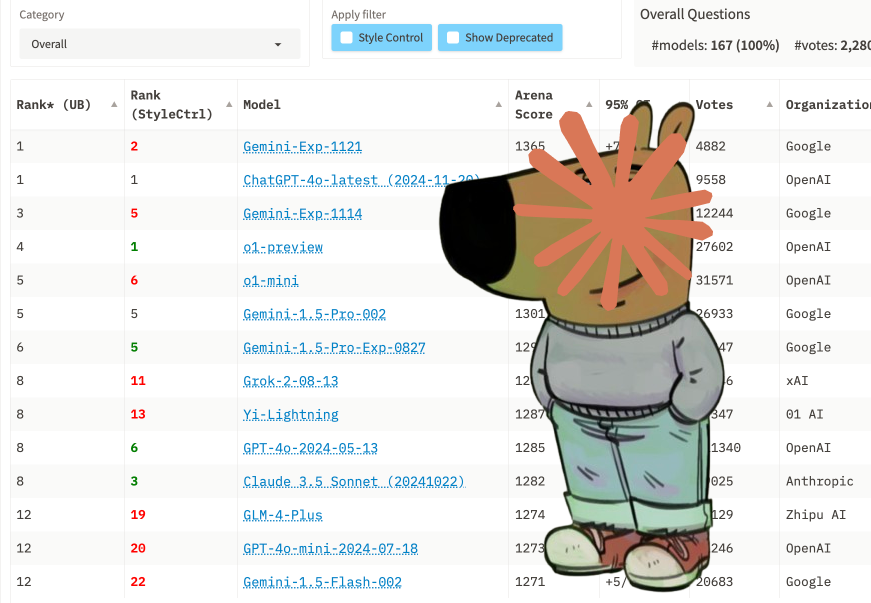Sort by Model column arrow
871x603 pixels.
pyautogui.click(x=499, y=104)
